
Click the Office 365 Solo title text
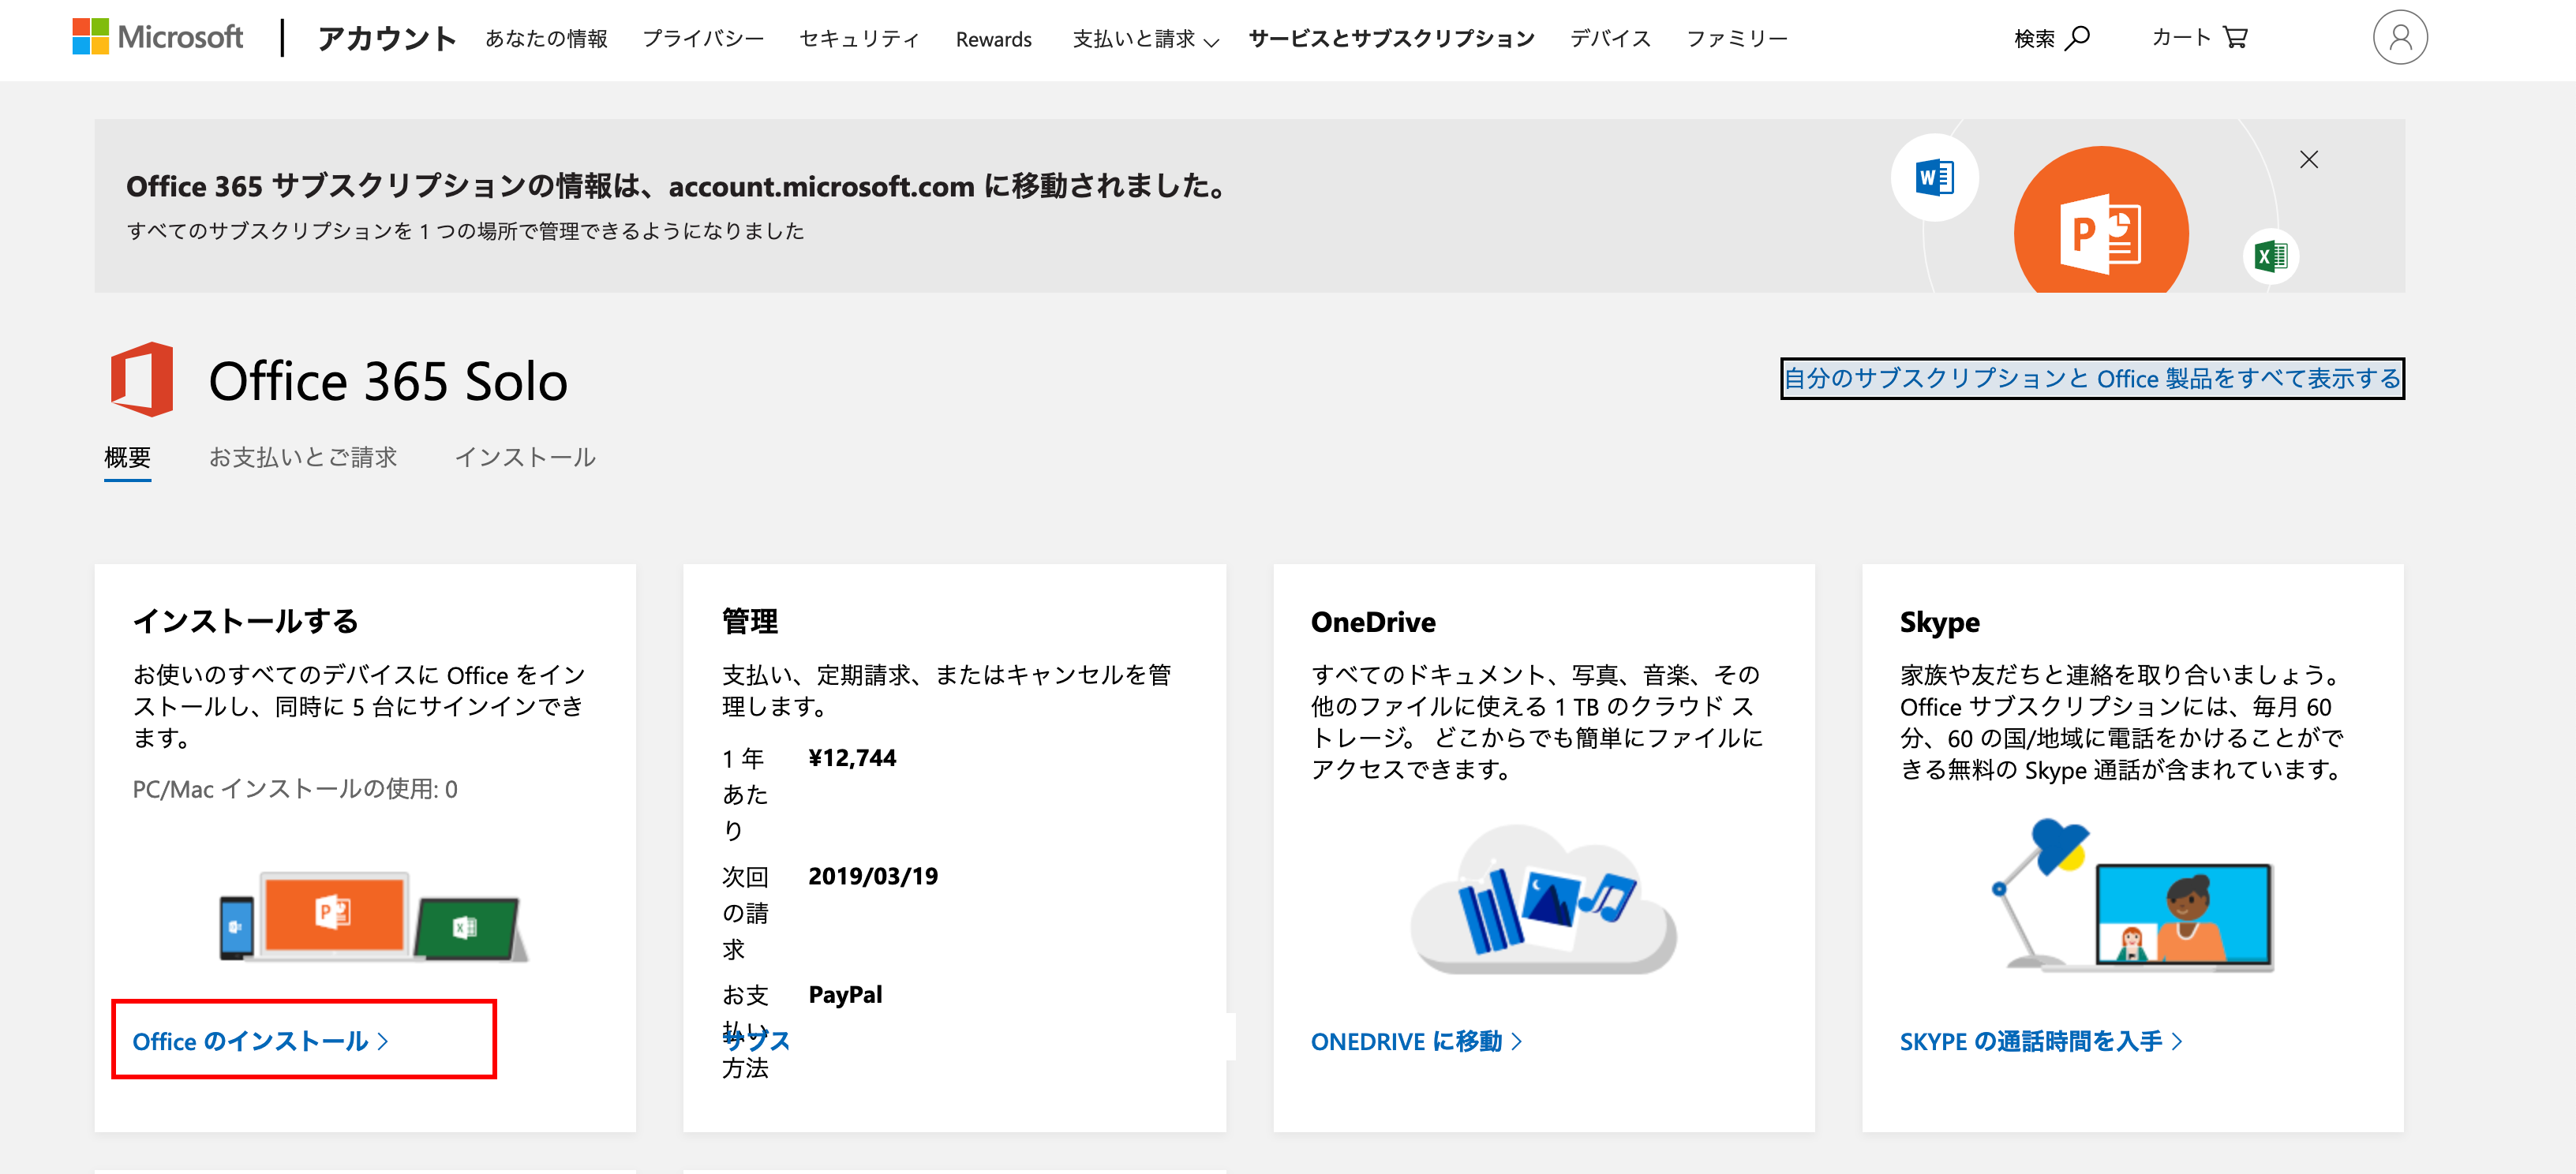click(x=388, y=381)
